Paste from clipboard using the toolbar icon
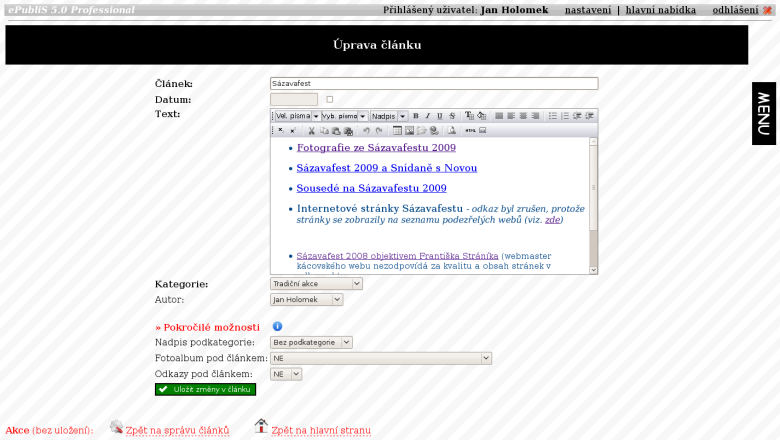780x440 pixels. click(336, 131)
